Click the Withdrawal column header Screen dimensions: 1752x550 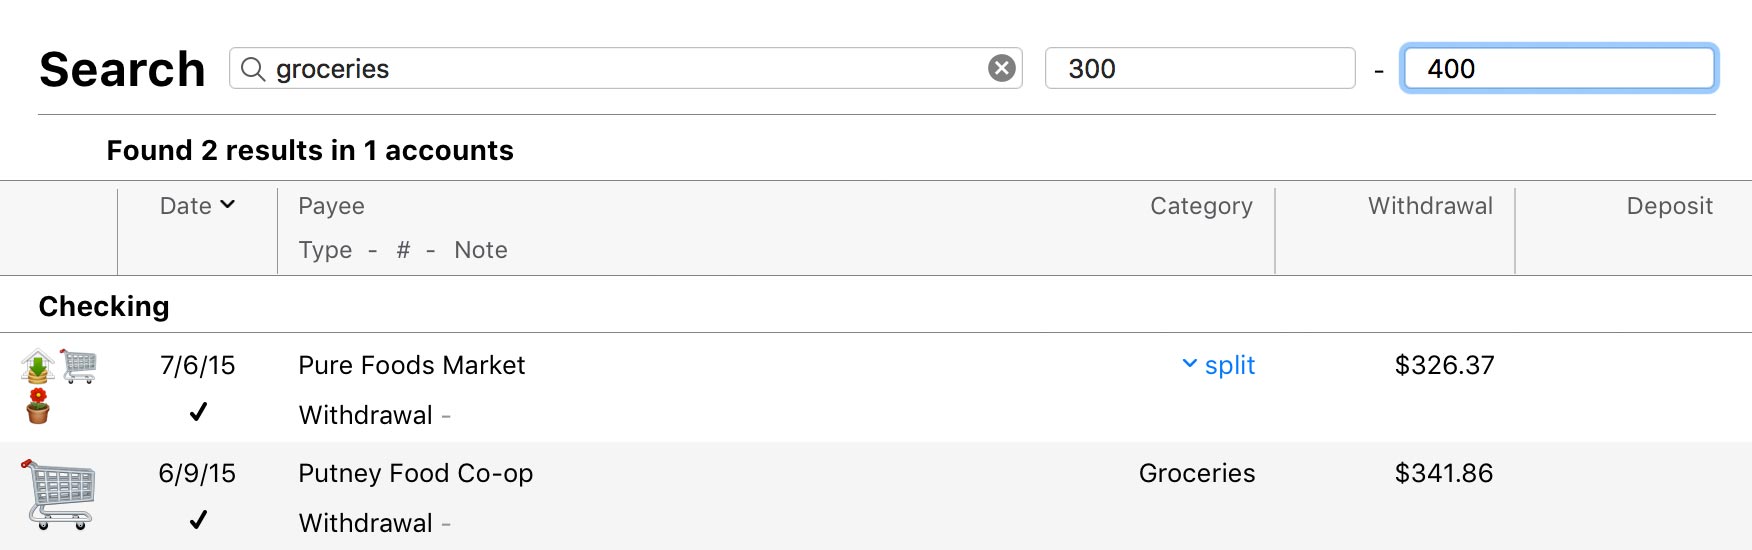1429,206
